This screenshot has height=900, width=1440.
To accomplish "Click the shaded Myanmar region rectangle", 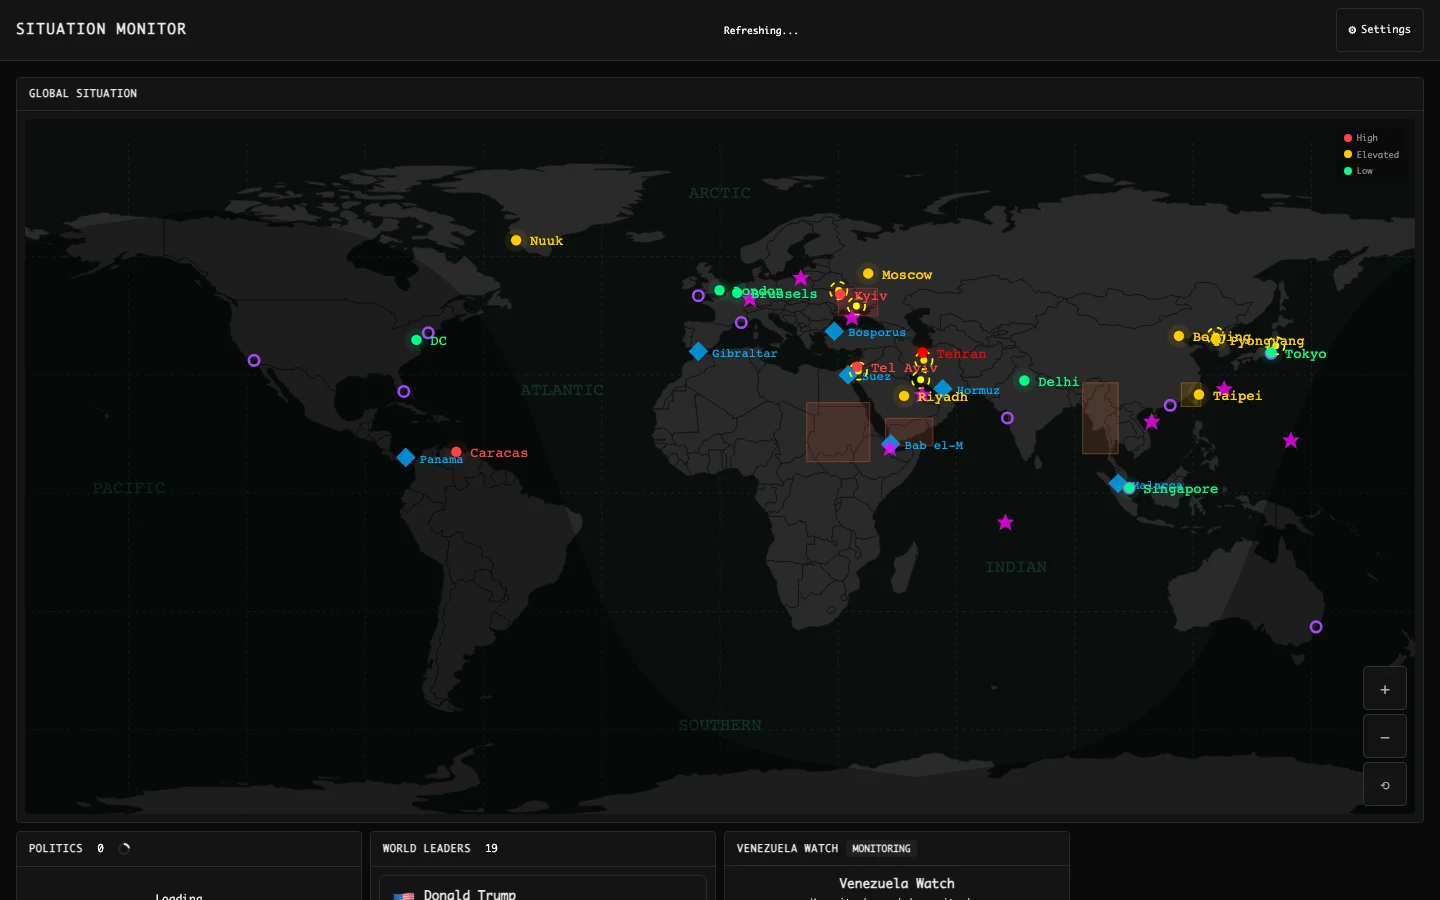I will 1100,418.
